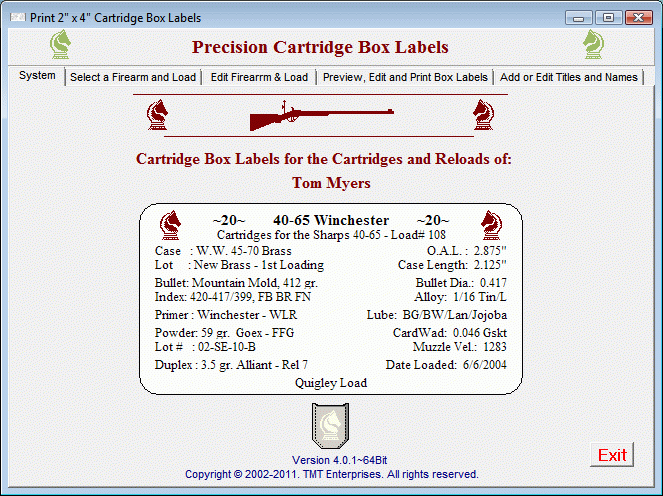This screenshot has height=496, width=663.
Task: Click the Bullet: Mountain Mold, 412 gr. line
Action: pos(236,282)
